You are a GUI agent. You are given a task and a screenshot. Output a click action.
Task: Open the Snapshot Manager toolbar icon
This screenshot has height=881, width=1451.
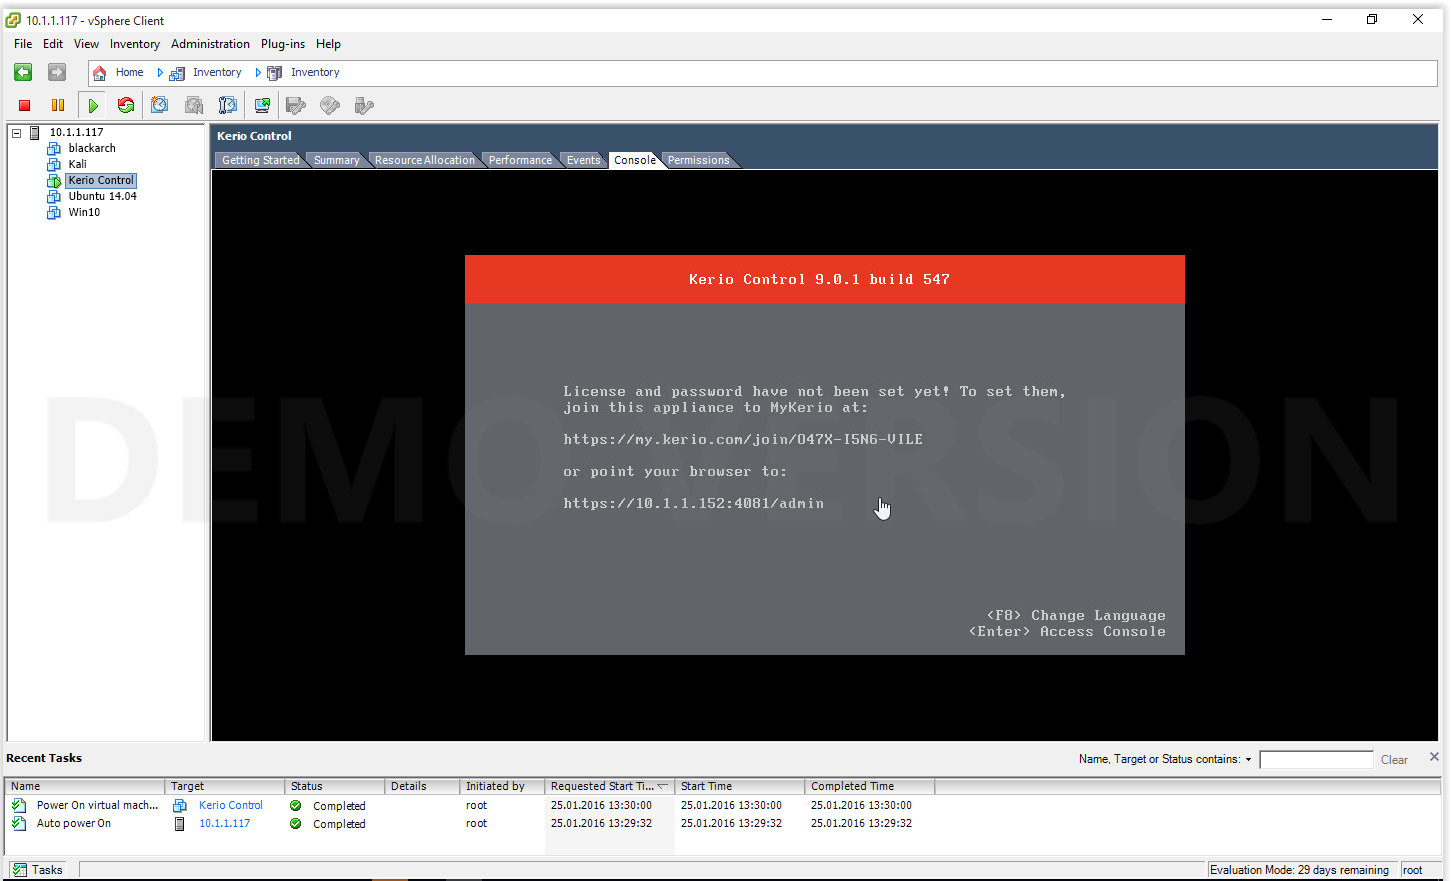(x=228, y=105)
